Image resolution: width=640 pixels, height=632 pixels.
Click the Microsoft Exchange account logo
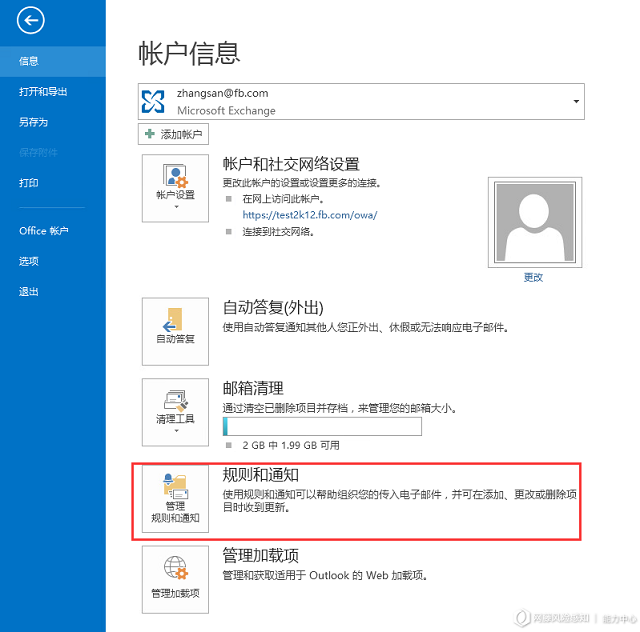(153, 102)
